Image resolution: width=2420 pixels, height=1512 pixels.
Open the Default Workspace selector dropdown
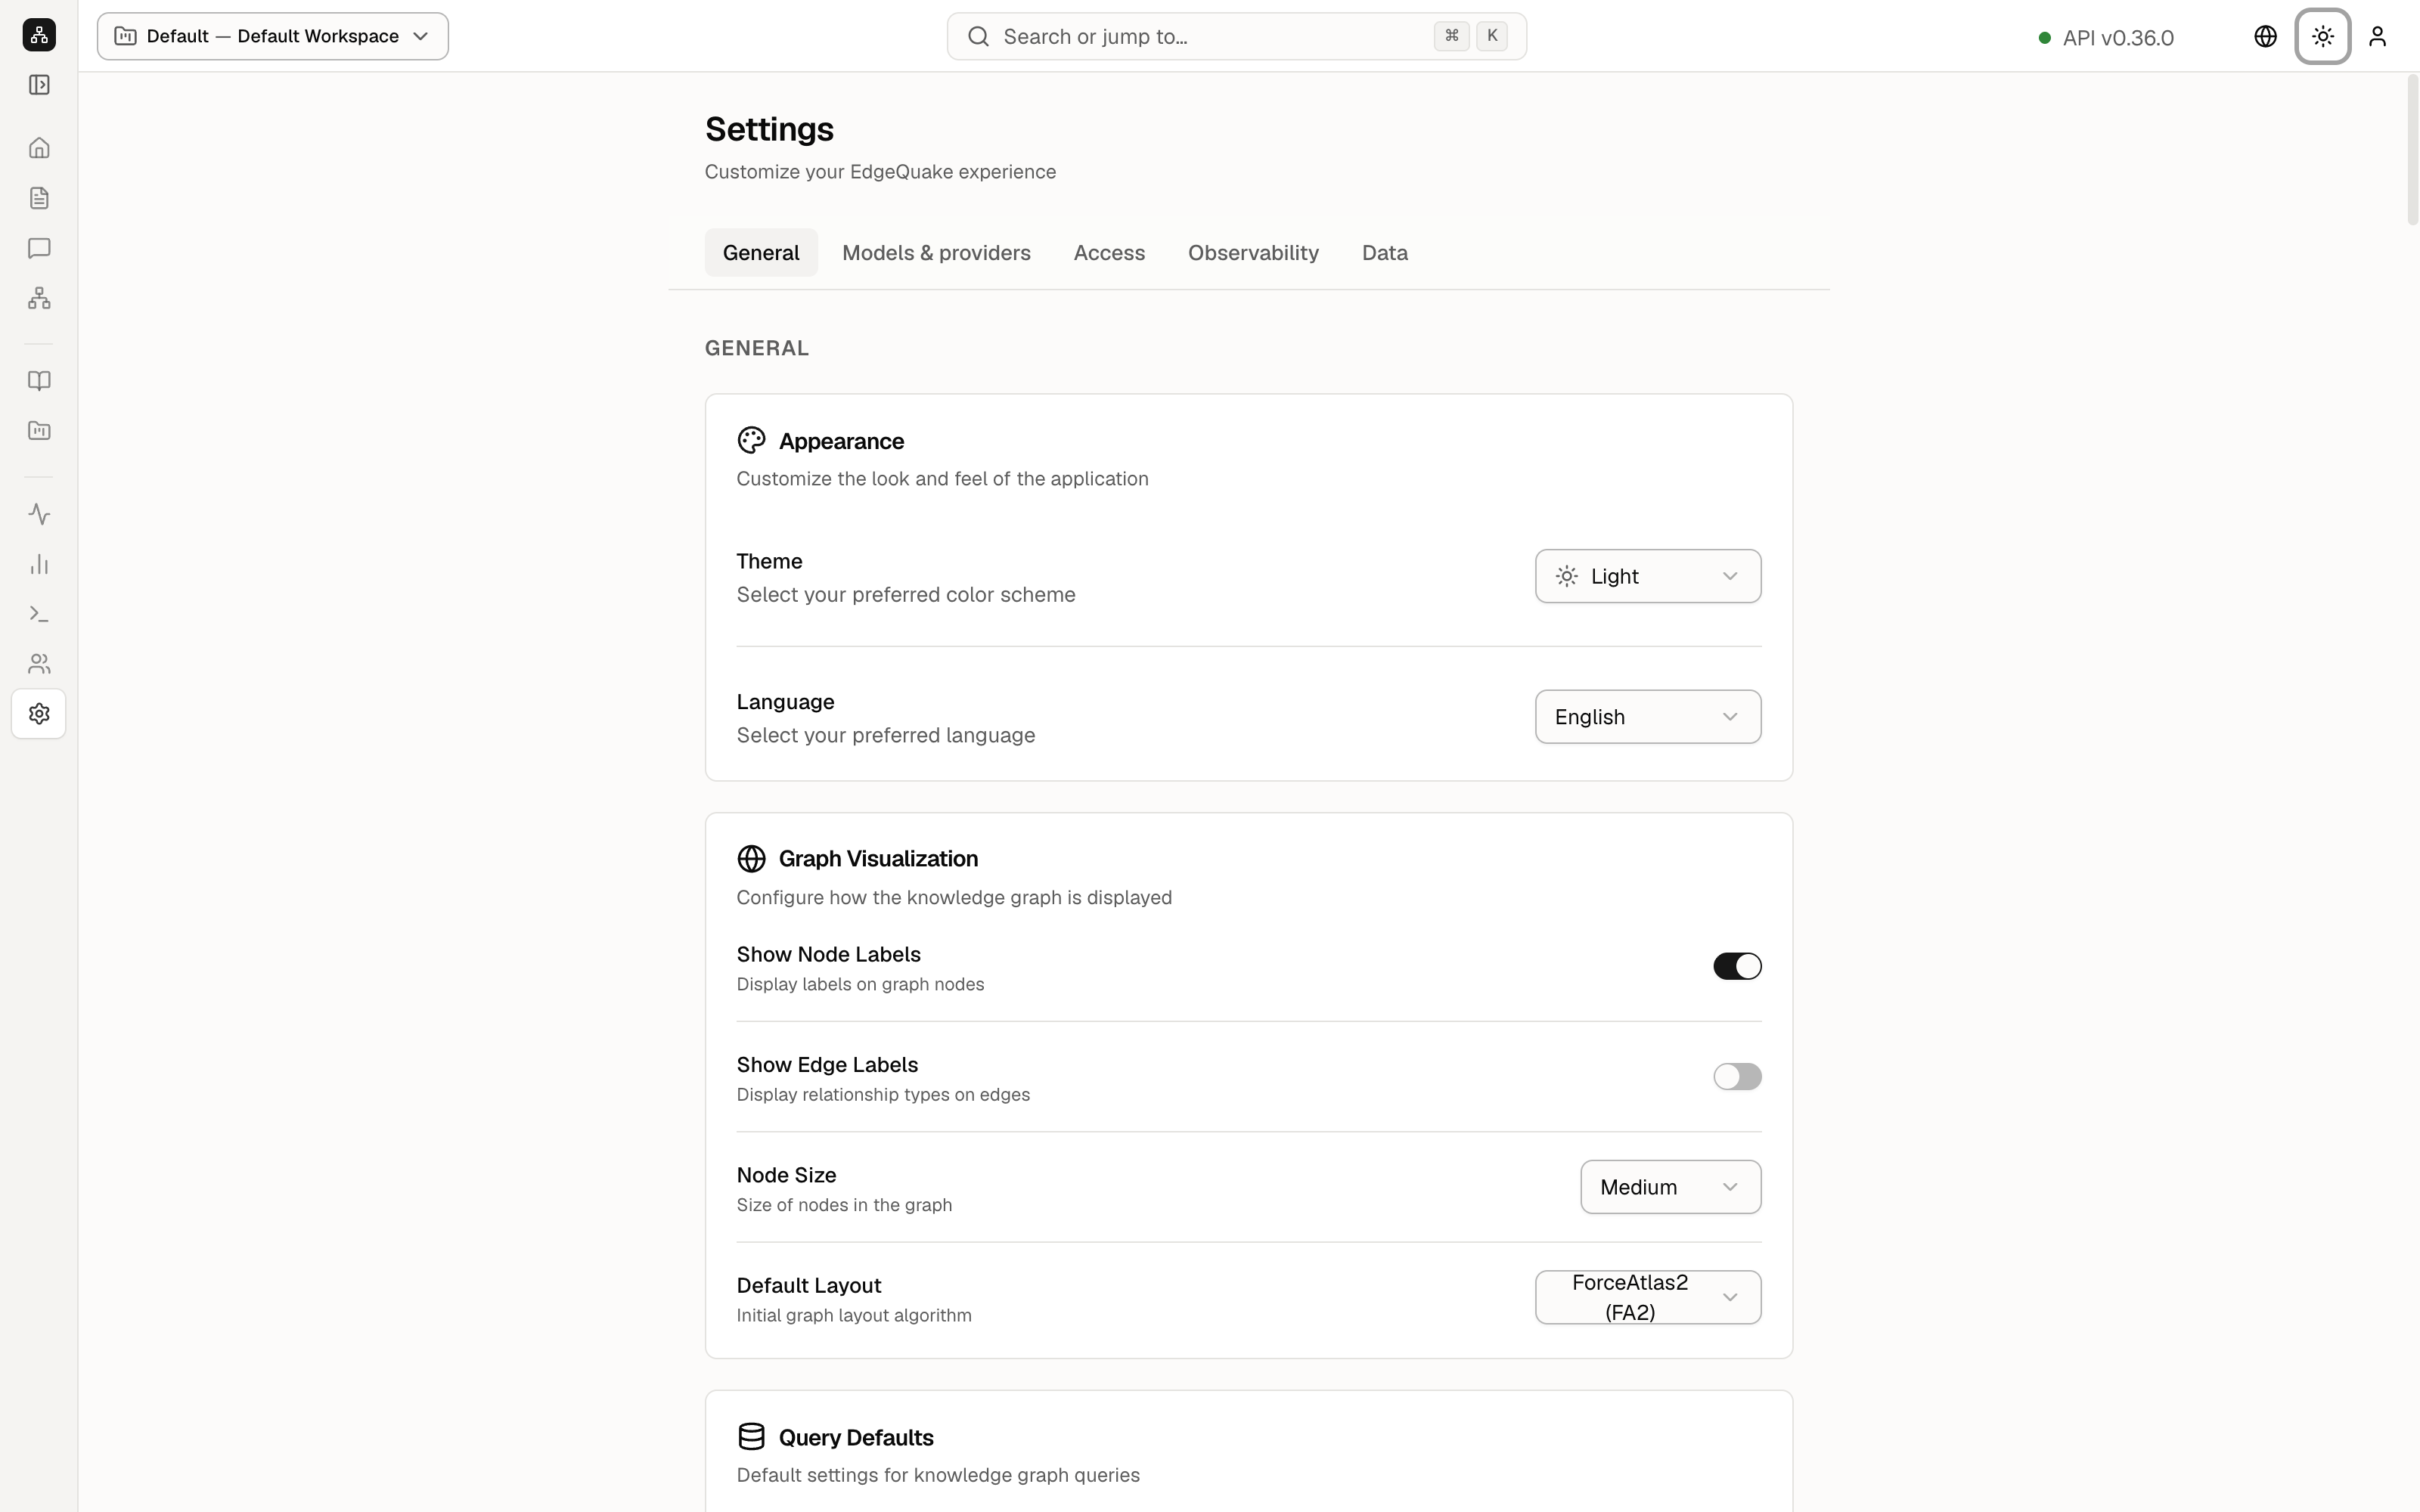273,36
